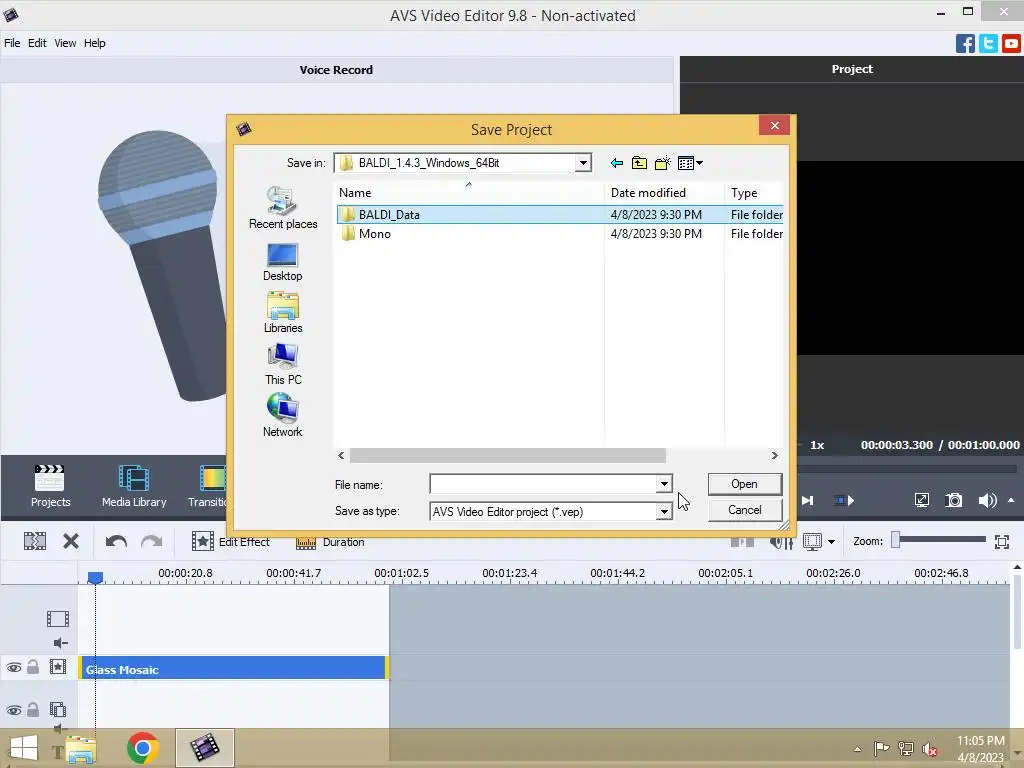Close the Save Project dialog
The height and width of the screenshot is (768, 1024).
tap(775, 125)
